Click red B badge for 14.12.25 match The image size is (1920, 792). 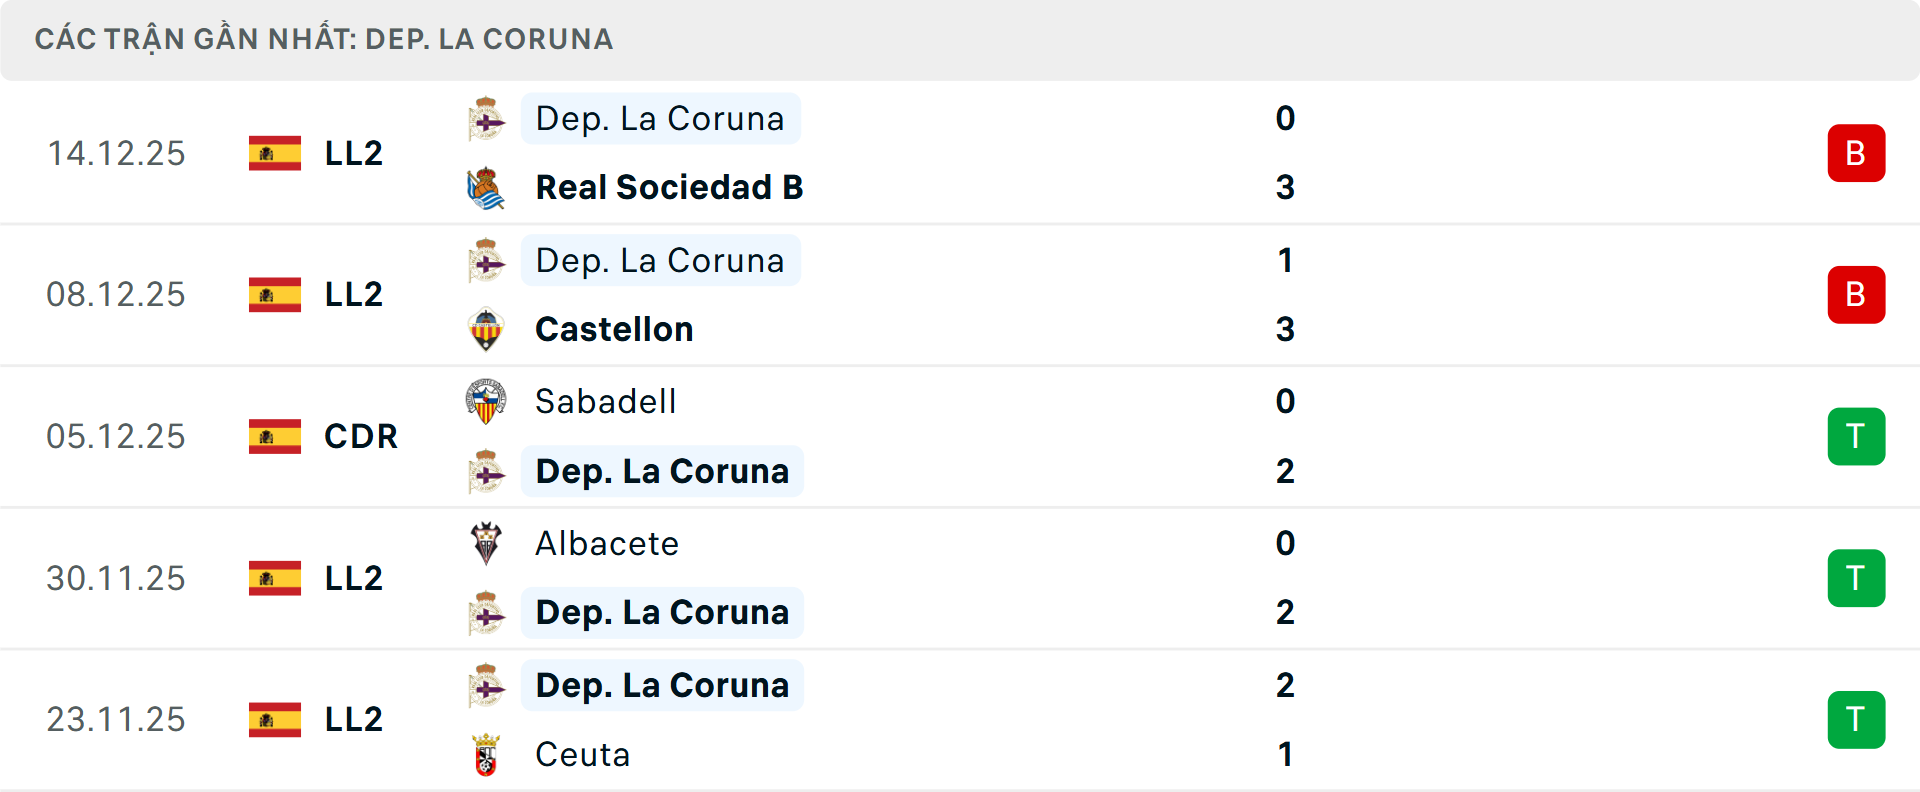tap(1856, 153)
